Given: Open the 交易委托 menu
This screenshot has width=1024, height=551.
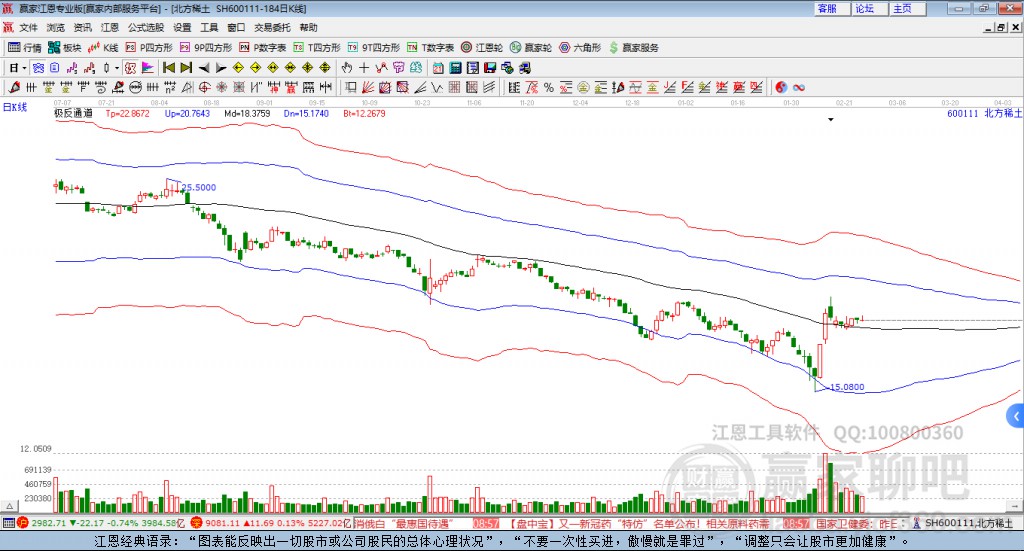Looking at the screenshot, I should (272, 27).
